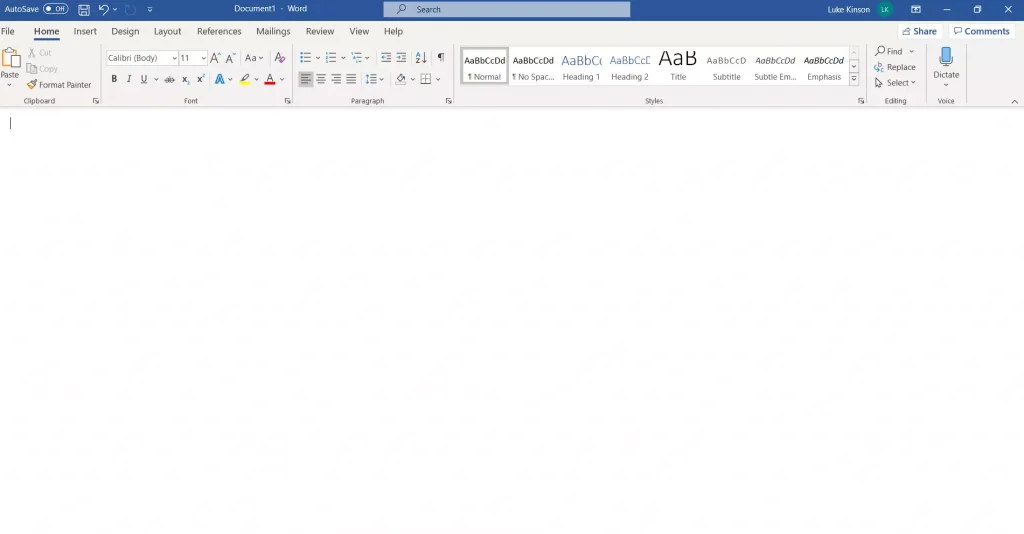Expand the Styles gallery more arrow
The height and width of the screenshot is (534, 1024).
[x=854, y=79]
